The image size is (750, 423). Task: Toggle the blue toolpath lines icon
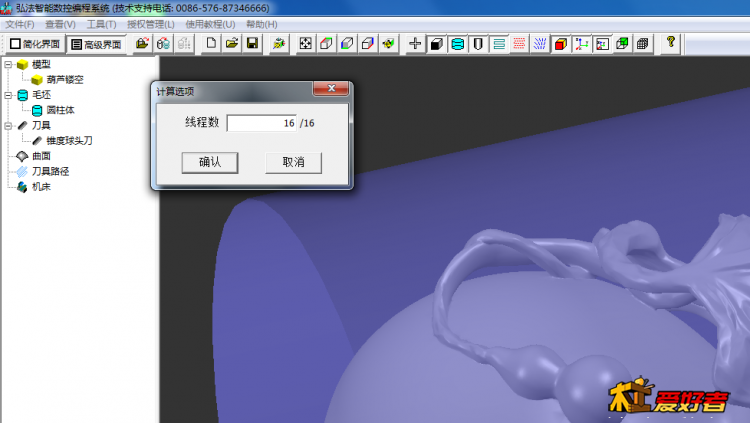pos(540,44)
